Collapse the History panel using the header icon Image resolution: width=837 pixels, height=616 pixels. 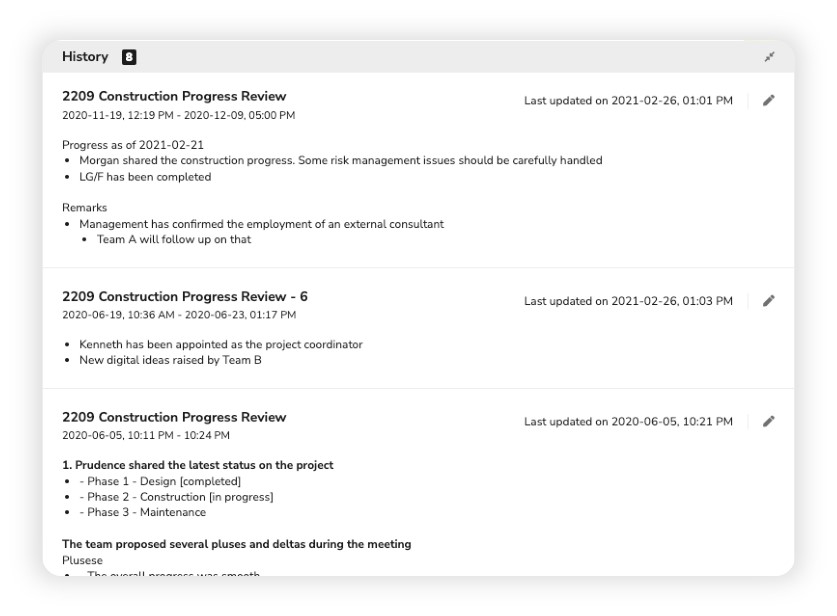(769, 57)
